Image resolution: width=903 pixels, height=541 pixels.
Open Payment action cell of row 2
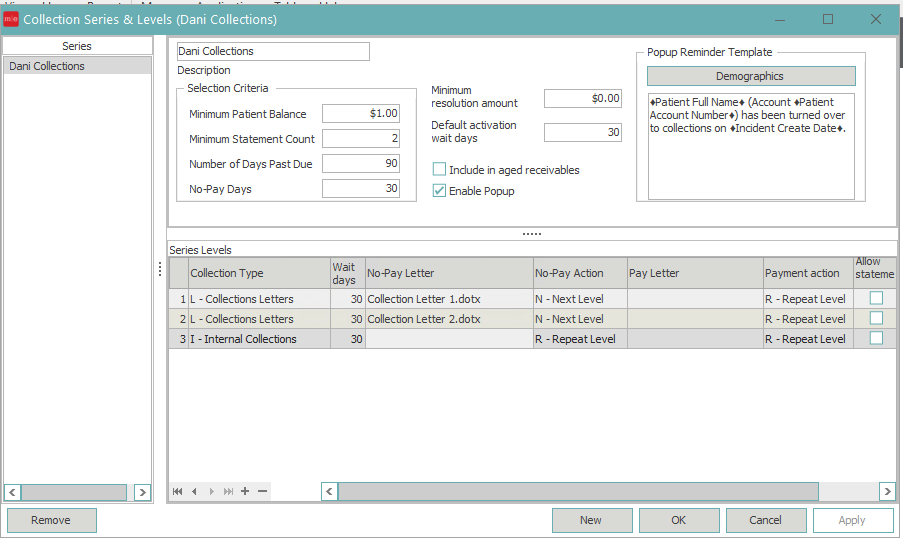click(x=806, y=319)
